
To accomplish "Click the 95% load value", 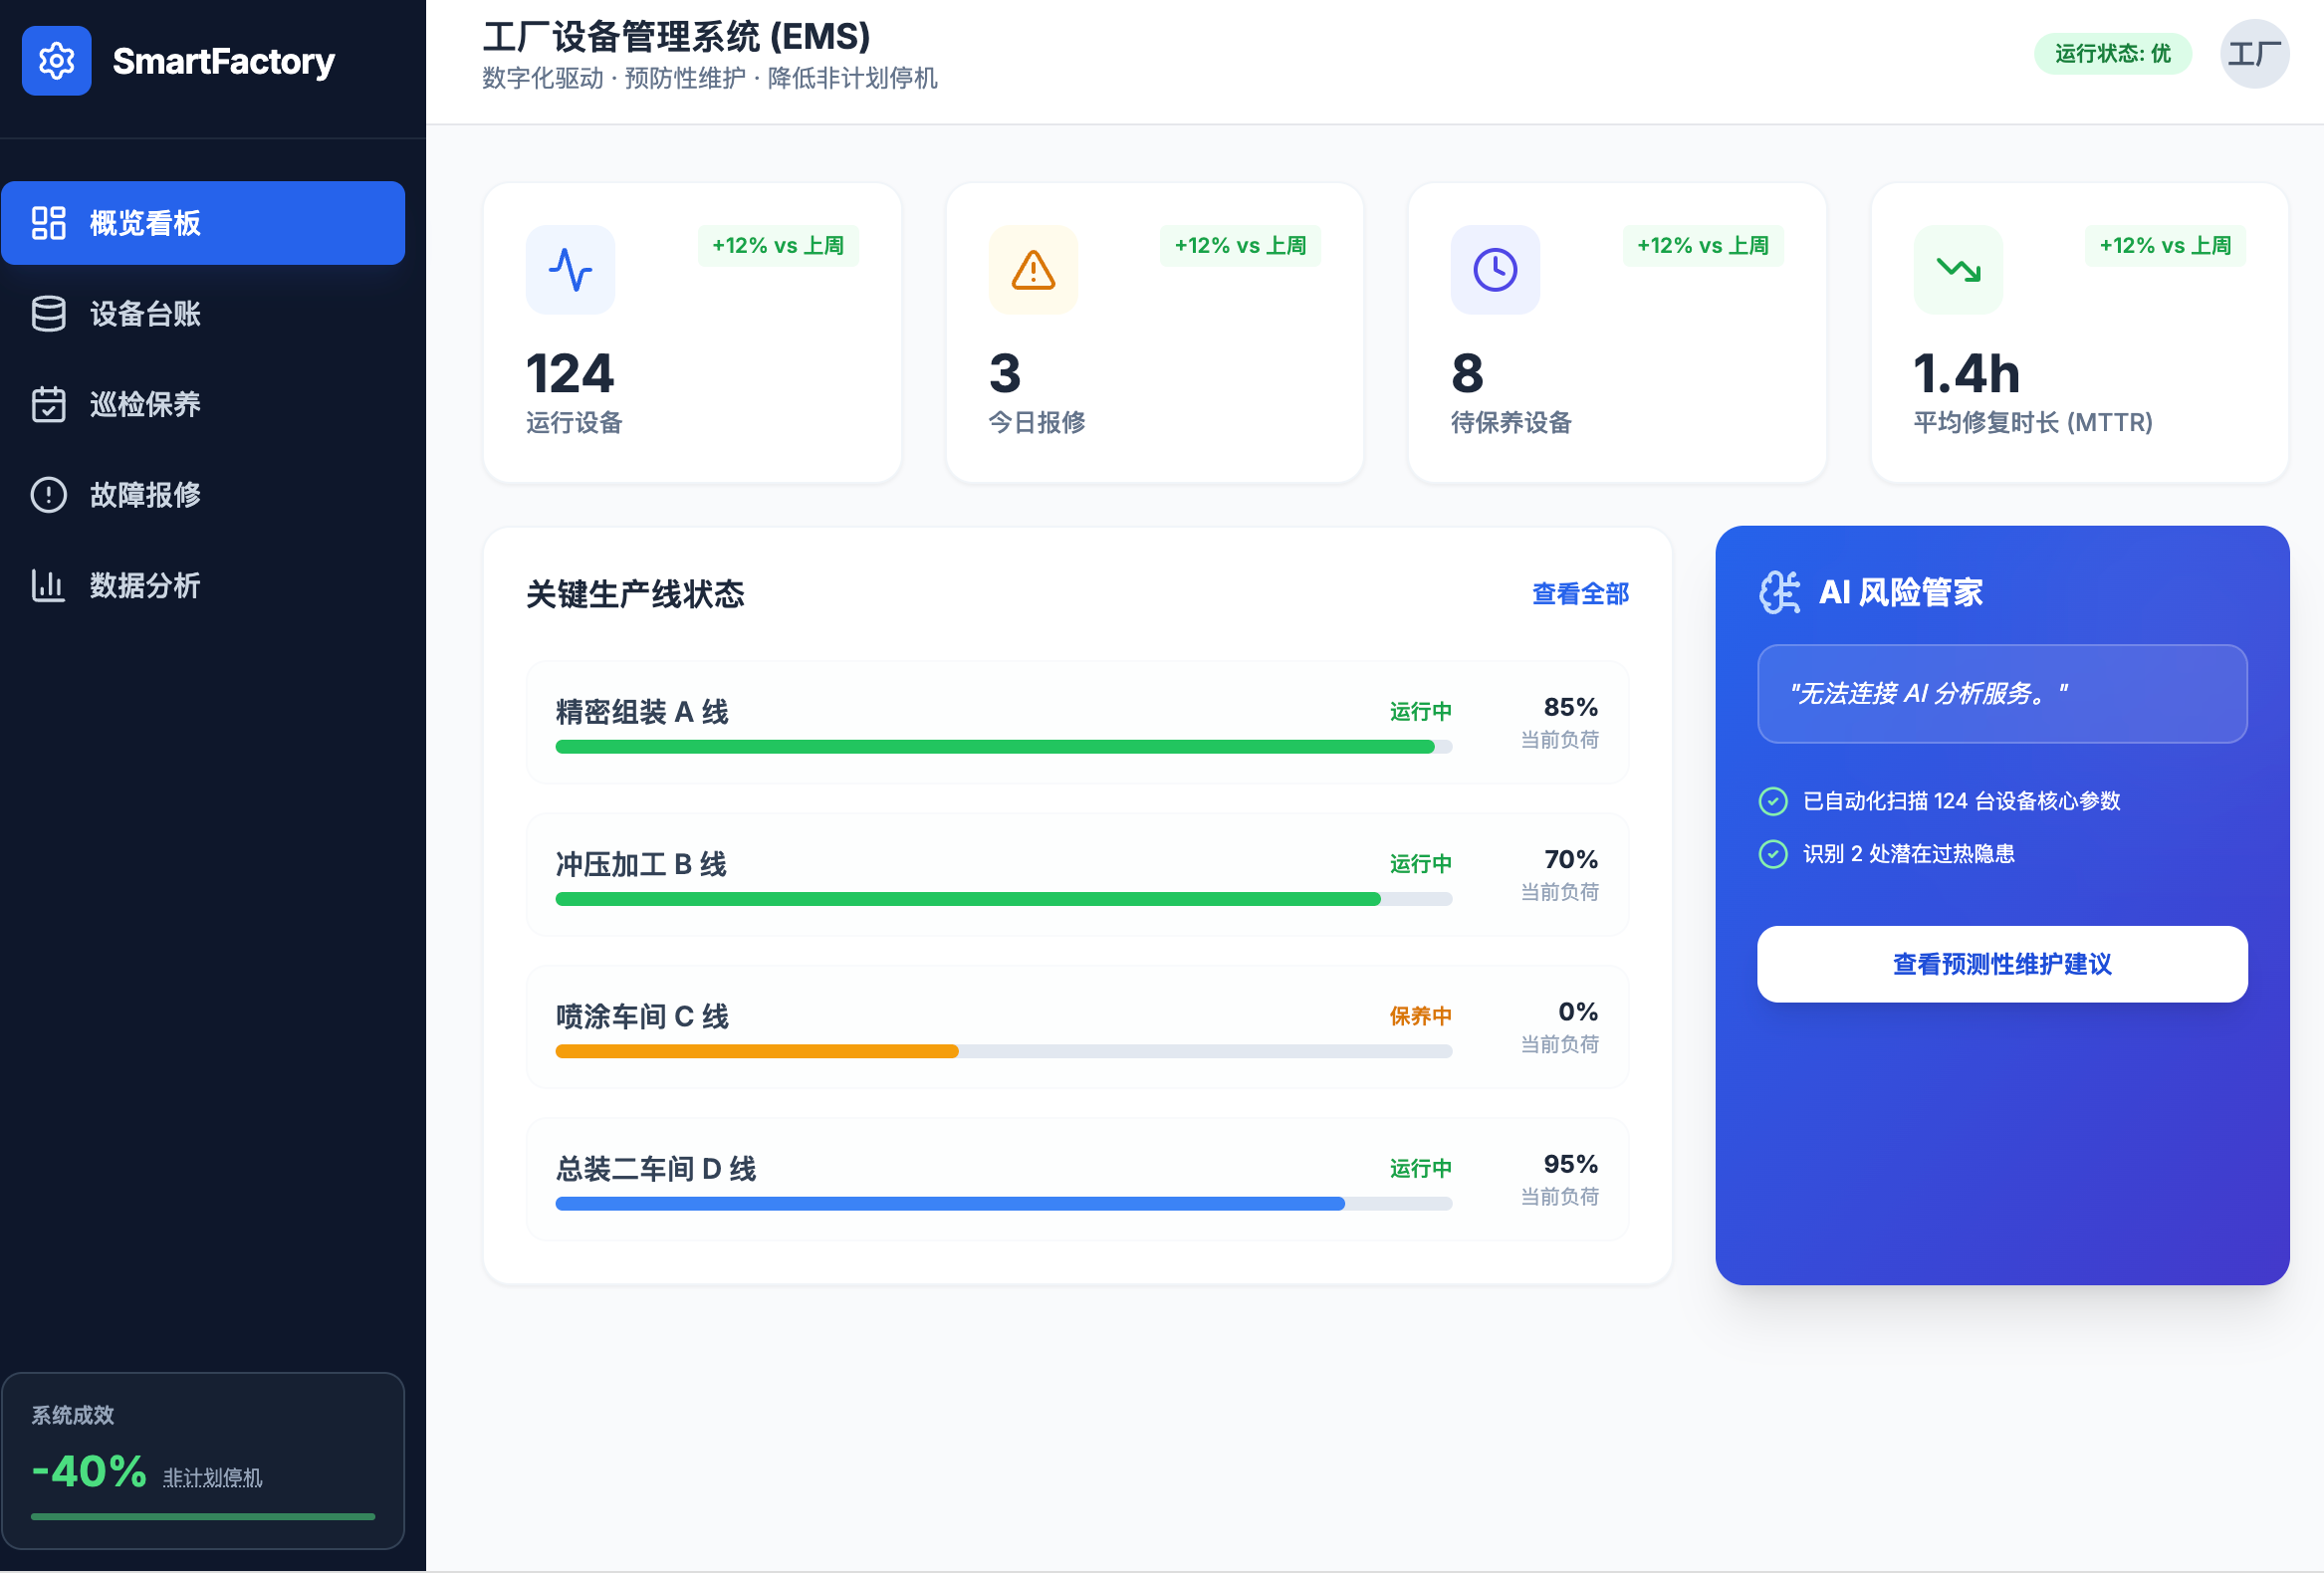I will (1570, 1164).
